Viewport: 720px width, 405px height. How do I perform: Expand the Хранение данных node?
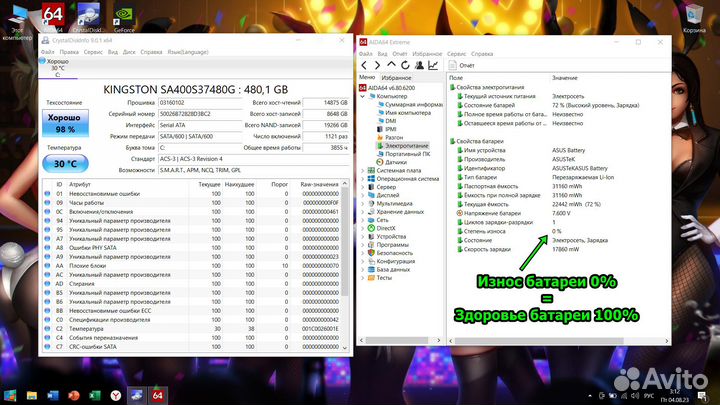click(362, 212)
